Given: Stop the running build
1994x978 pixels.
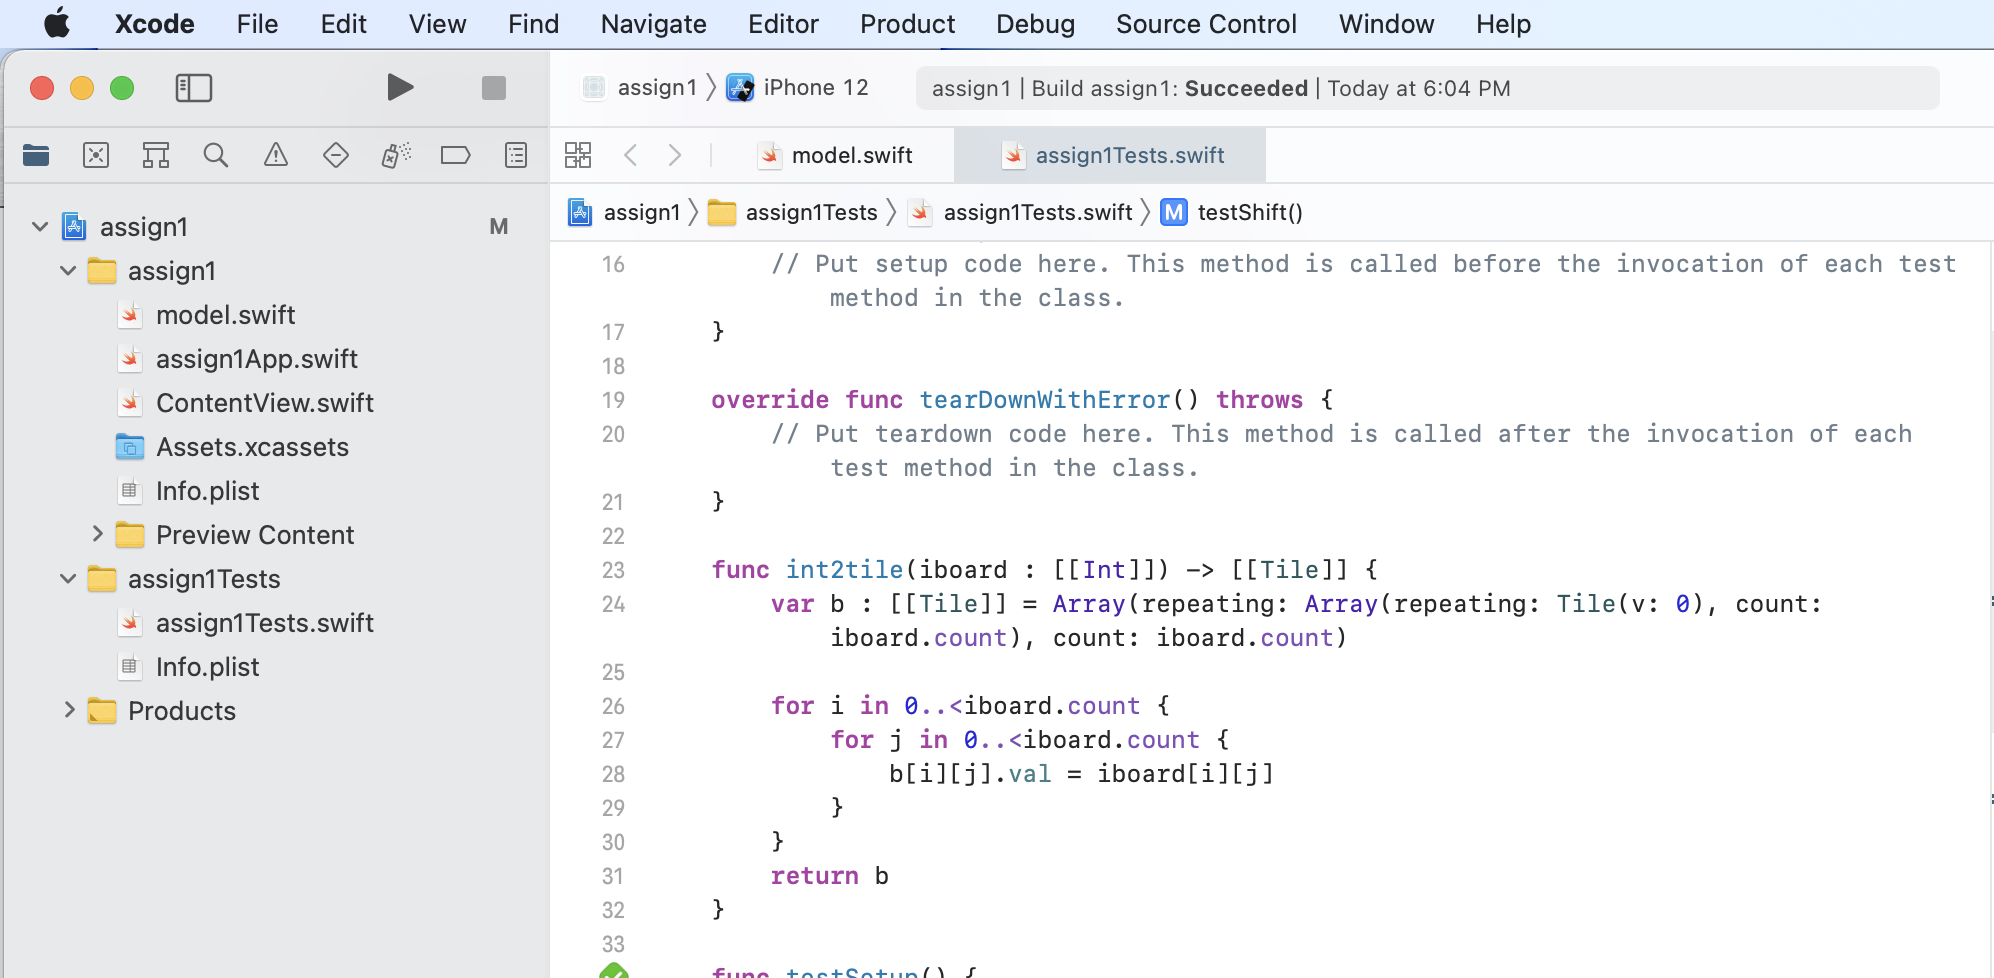Looking at the screenshot, I should [x=494, y=88].
